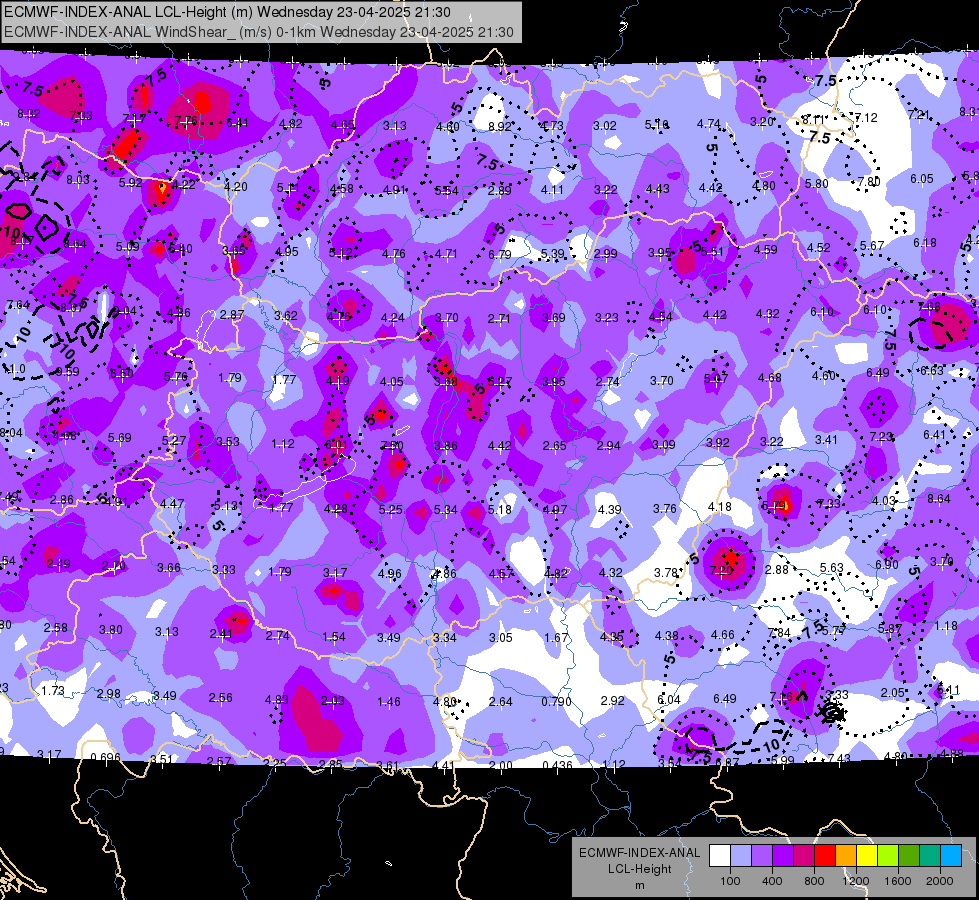The image size is (979, 900).
Task: Click the wind shear value 5.39
Action: pyautogui.click(x=553, y=254)
